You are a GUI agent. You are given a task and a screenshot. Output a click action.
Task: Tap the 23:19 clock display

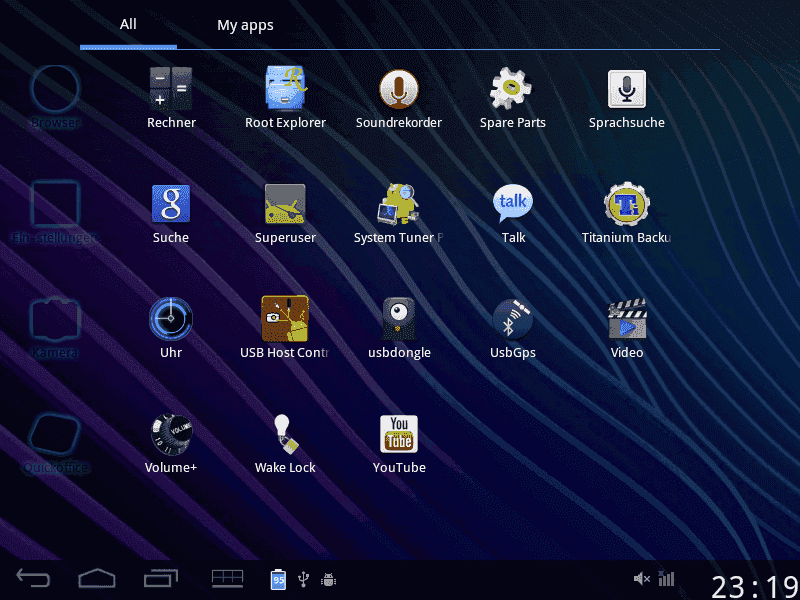click(755, 587)
